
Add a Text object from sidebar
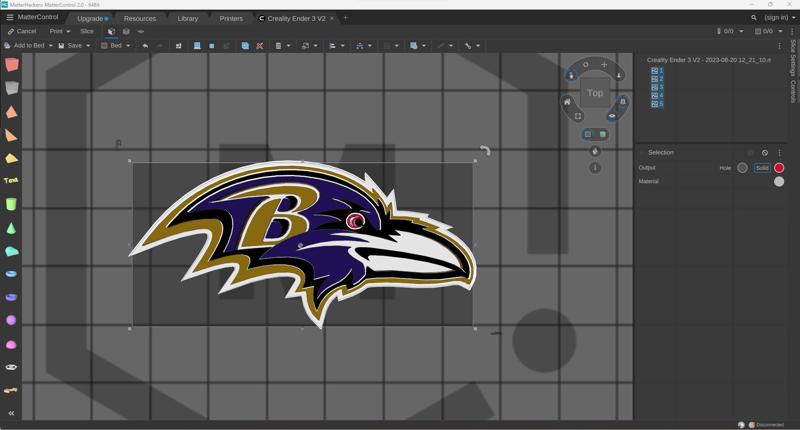click(11, 180)
